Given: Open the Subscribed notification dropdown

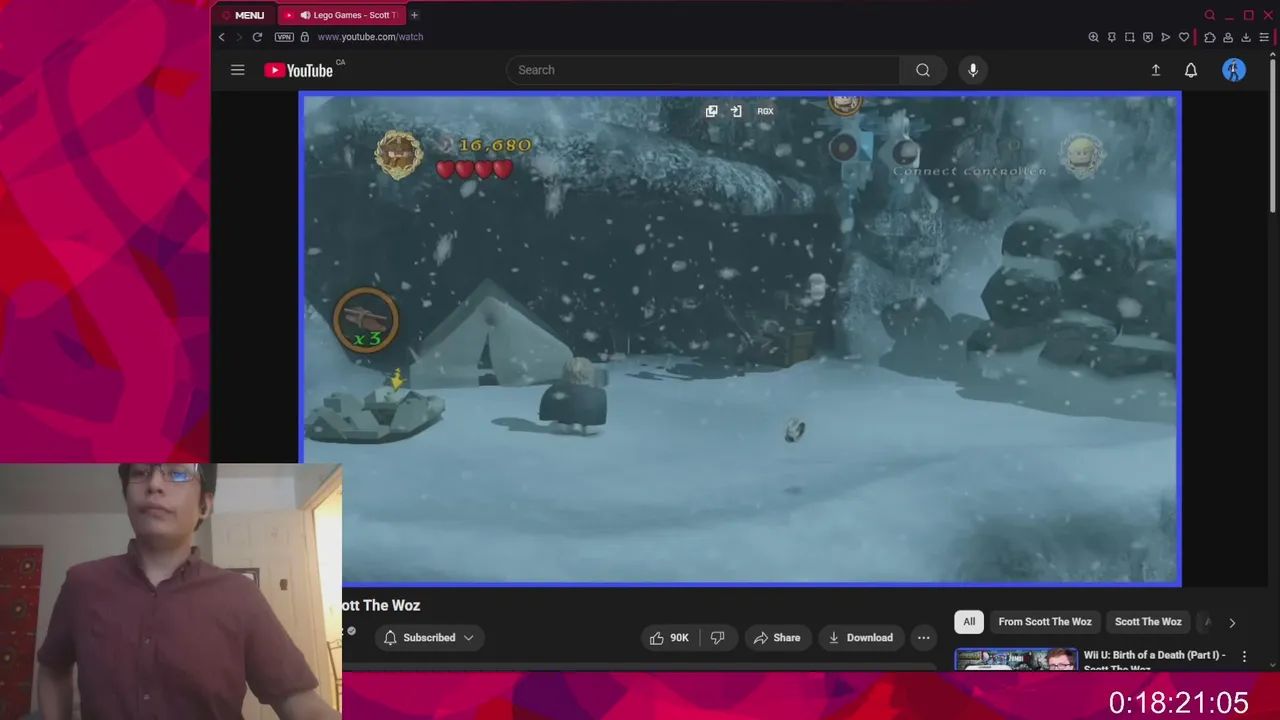Looking at the screenshot, I should 429,638.
